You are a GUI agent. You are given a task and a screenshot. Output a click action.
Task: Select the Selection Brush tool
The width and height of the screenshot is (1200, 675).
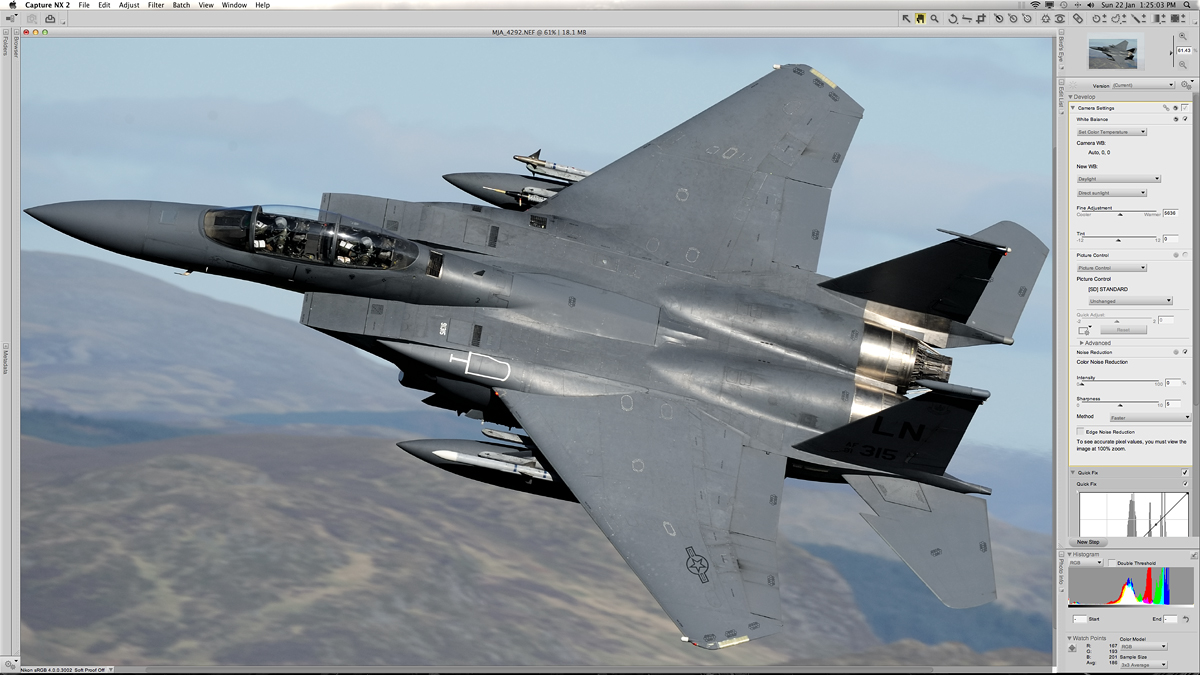point(1139,19)
